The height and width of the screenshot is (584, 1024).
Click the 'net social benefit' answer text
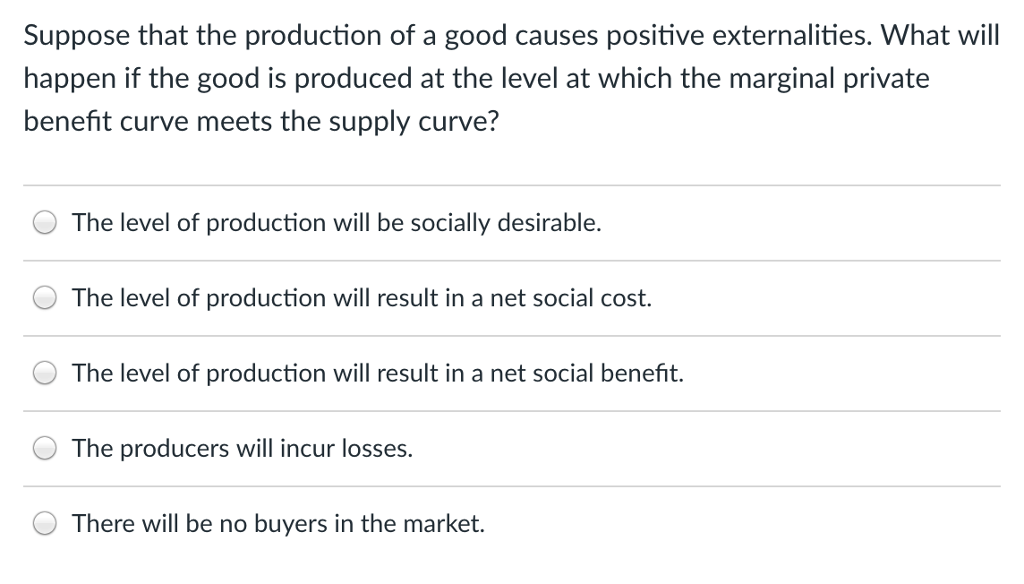pyautogui.click(x=378, y=373)
